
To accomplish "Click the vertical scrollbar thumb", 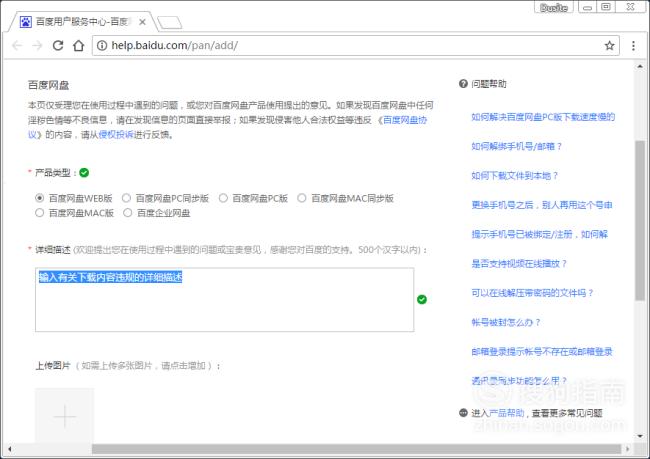I will pos(640,220).
